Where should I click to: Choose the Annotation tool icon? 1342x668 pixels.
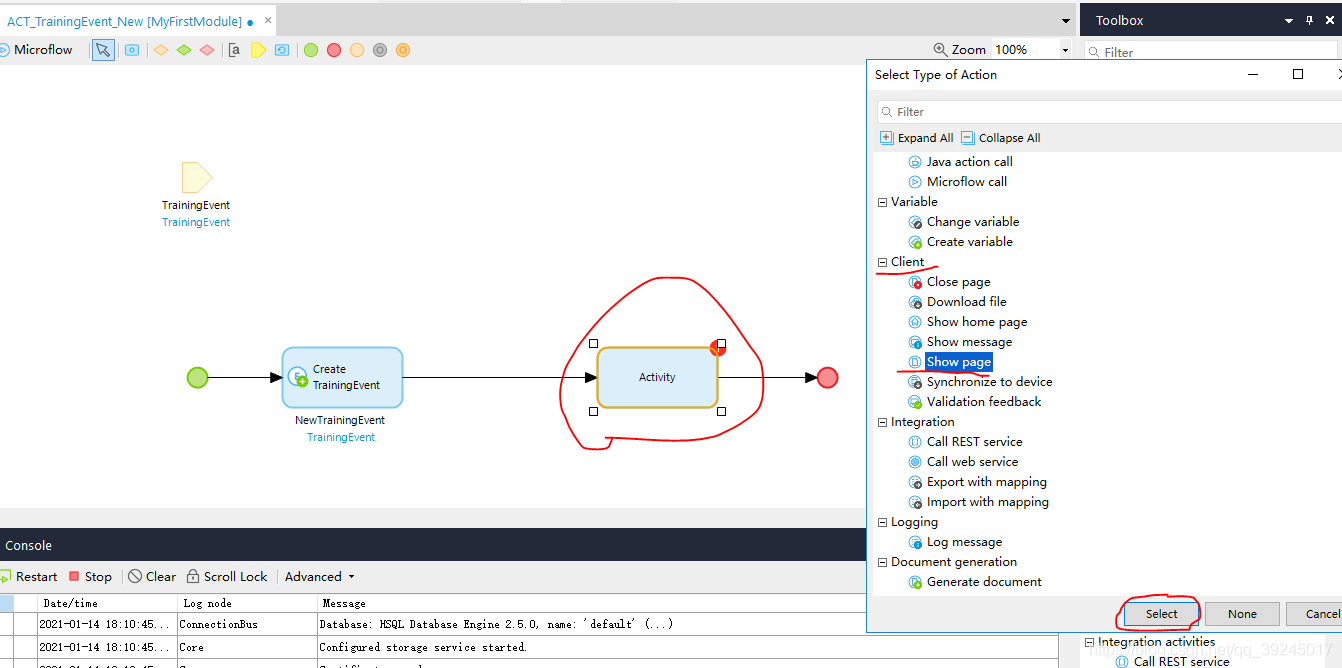234,50
